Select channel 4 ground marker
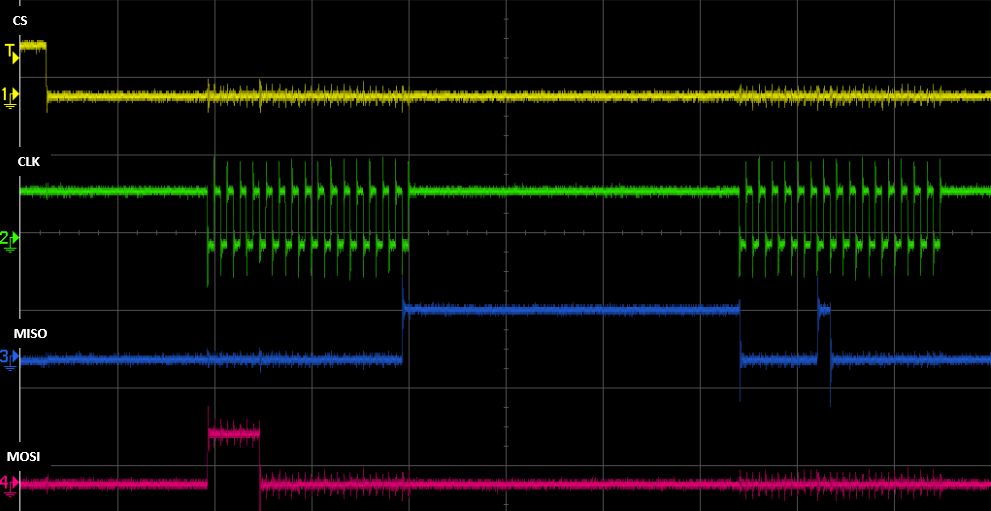Image resolution: width=991 pixels, height=511 pixels. [x=10, y=484]
